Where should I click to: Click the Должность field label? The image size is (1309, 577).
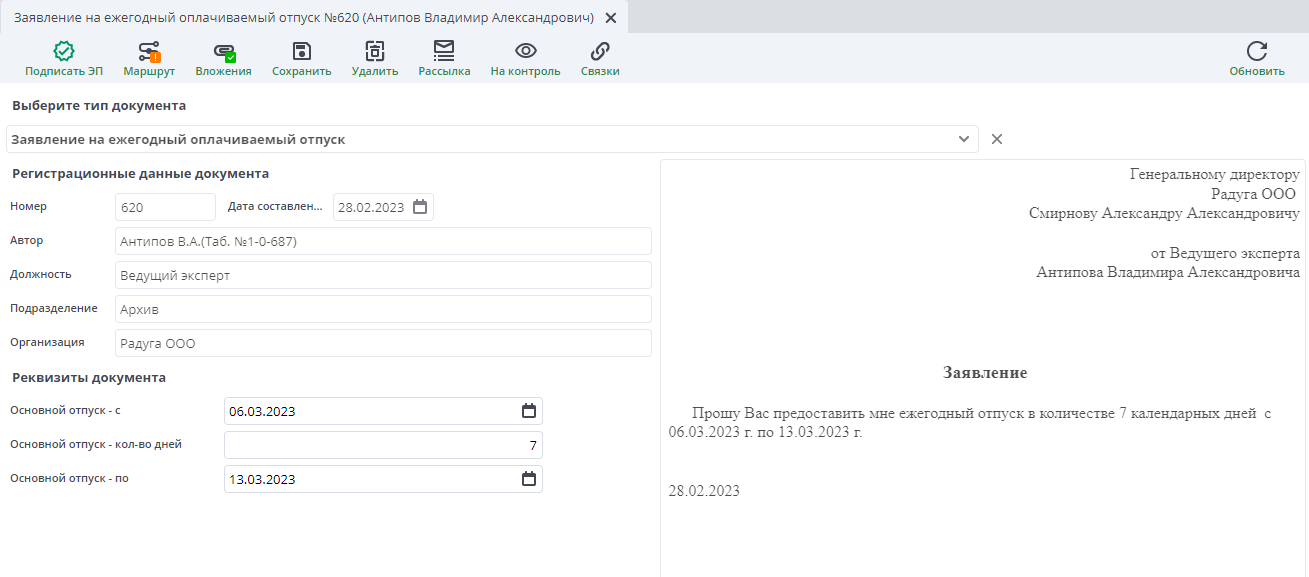click(x=41, y=274)
